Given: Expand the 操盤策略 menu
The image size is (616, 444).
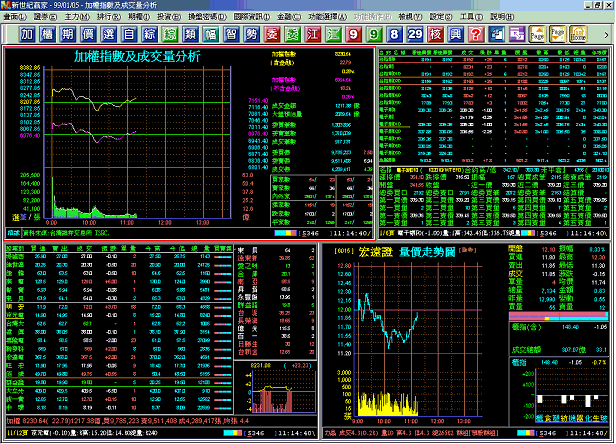Looking at the screenshot, I should [x=206, y=17].
